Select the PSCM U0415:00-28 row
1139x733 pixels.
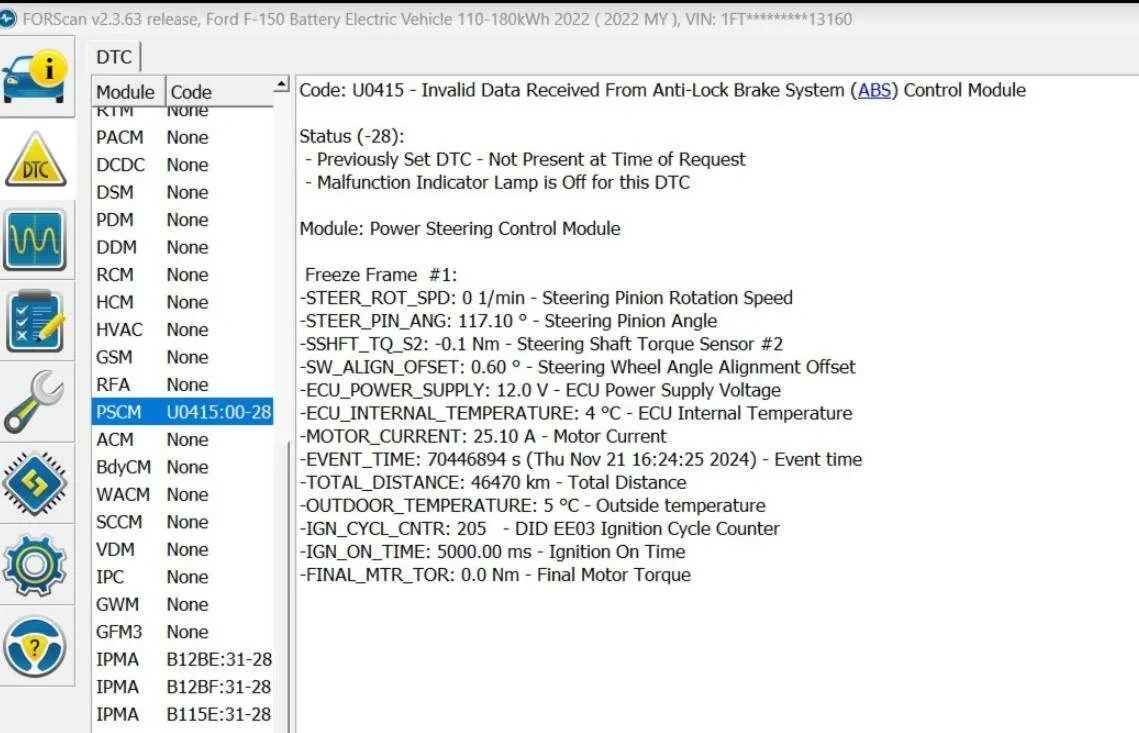[182, 412]
